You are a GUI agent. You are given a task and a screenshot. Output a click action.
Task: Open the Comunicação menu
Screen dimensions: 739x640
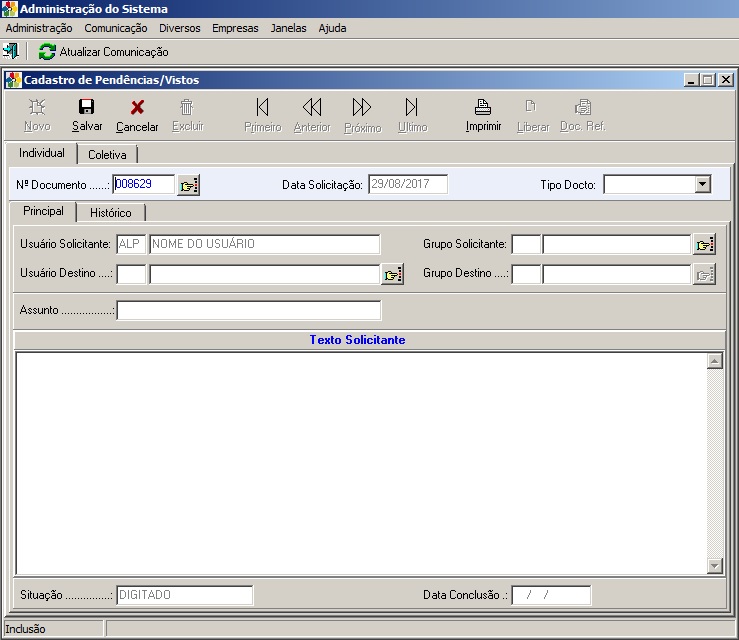pos(116,28)
